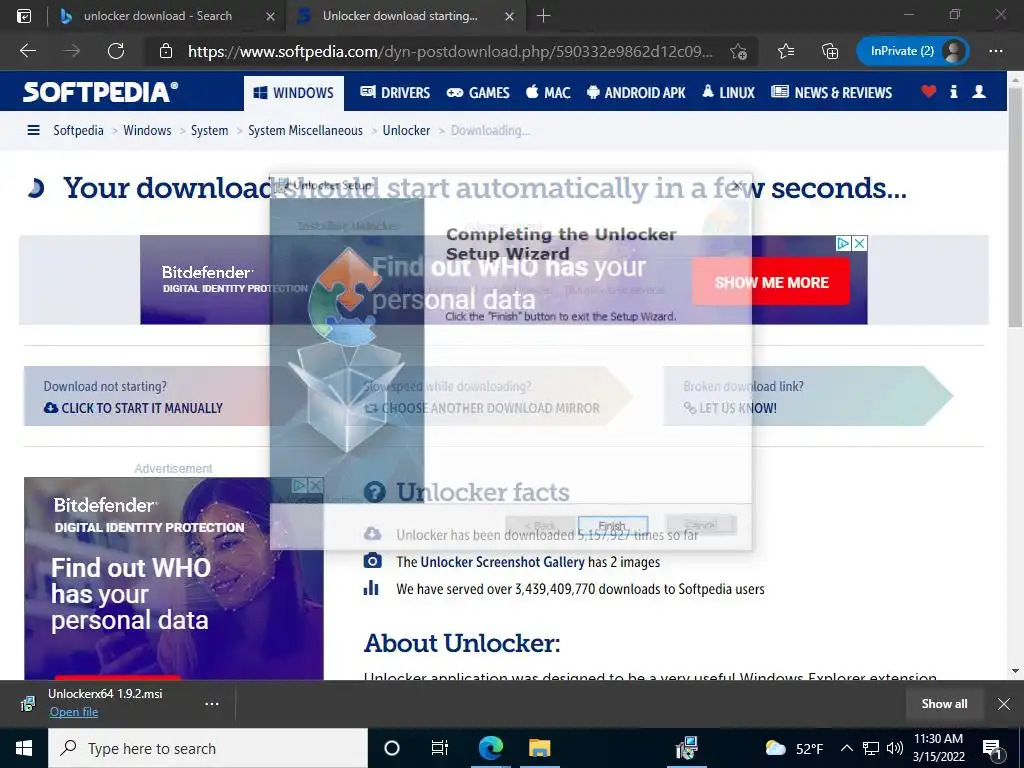Screen dimensions: 1024x768
Task: Go back to the previous page
Action: click(27, 51)
